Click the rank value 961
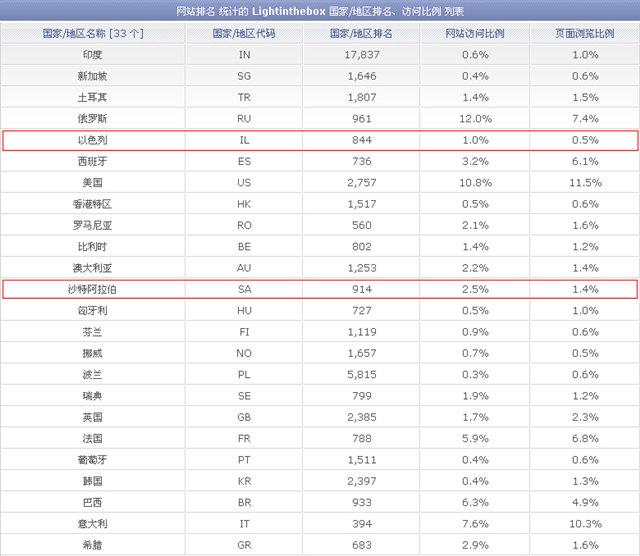 tap(362, 119)
